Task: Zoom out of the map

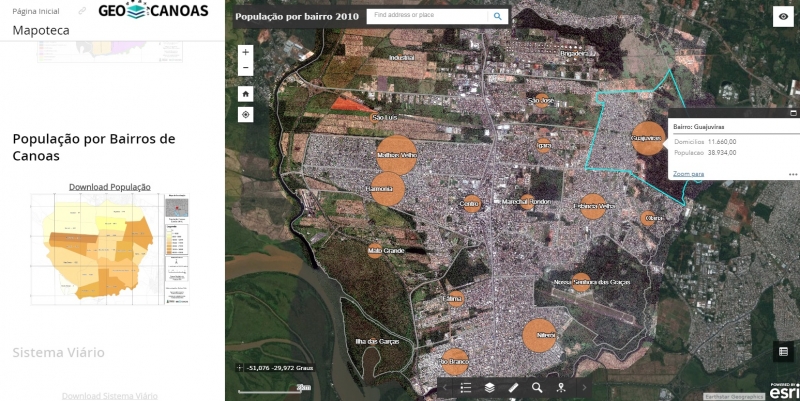Action: 245,68
